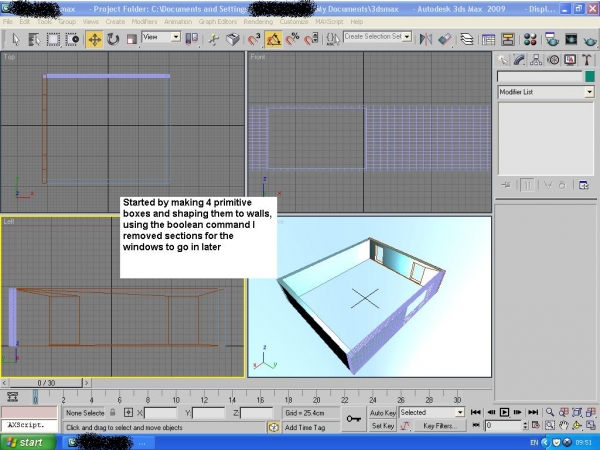Image resolution: width=600 pixels, height=450 pixels.
Task: Open Render Setup teapot icon
Action: [552, 39]
